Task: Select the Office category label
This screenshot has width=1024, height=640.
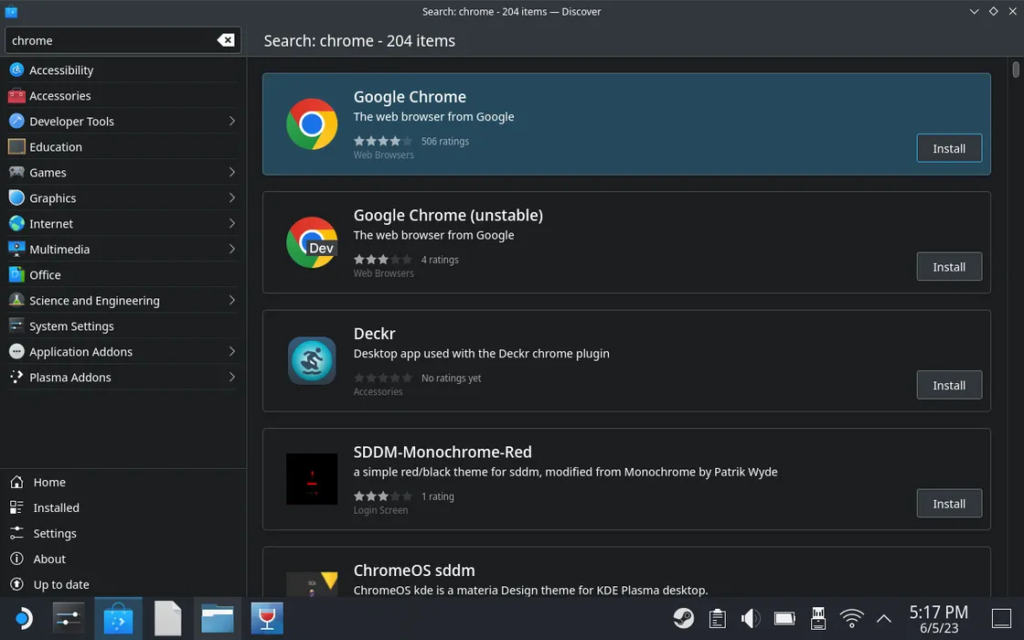Action: coord(45,275)
